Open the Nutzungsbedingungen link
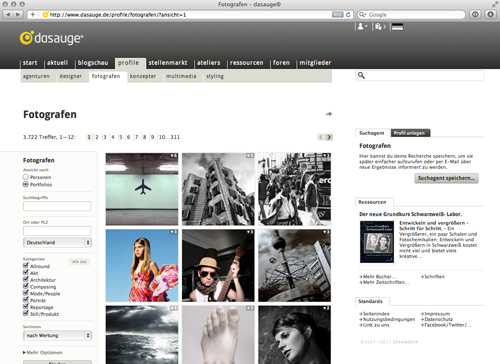The image size is (500, 364). point(387,319)
